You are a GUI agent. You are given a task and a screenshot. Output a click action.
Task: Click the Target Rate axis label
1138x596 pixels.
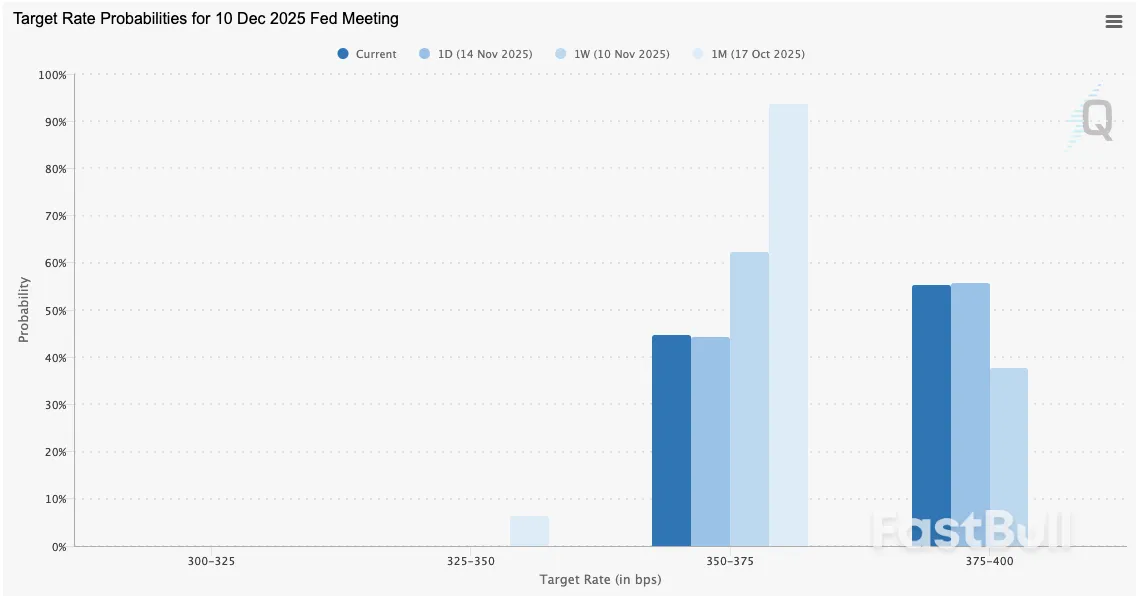[599, 579]
